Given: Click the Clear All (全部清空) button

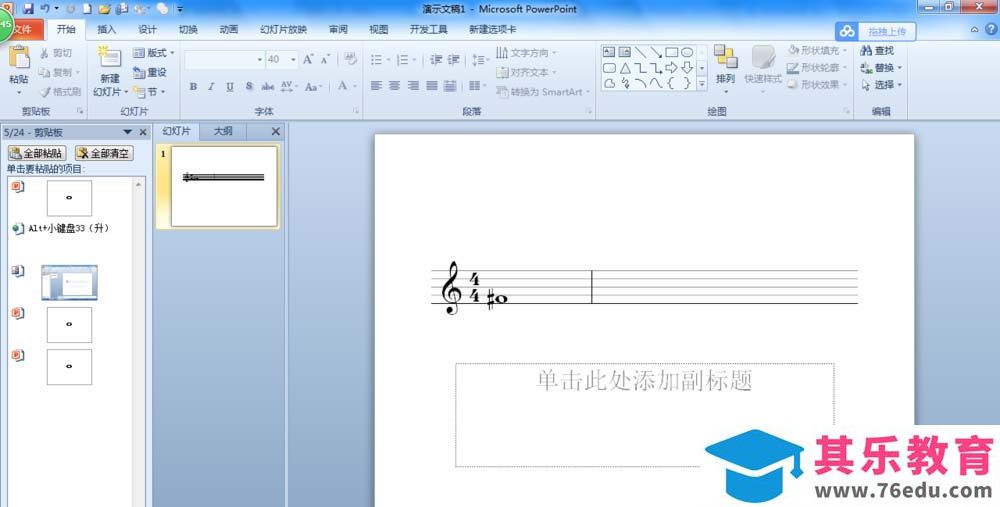Looking at the screenshot, I should point(104,153).
